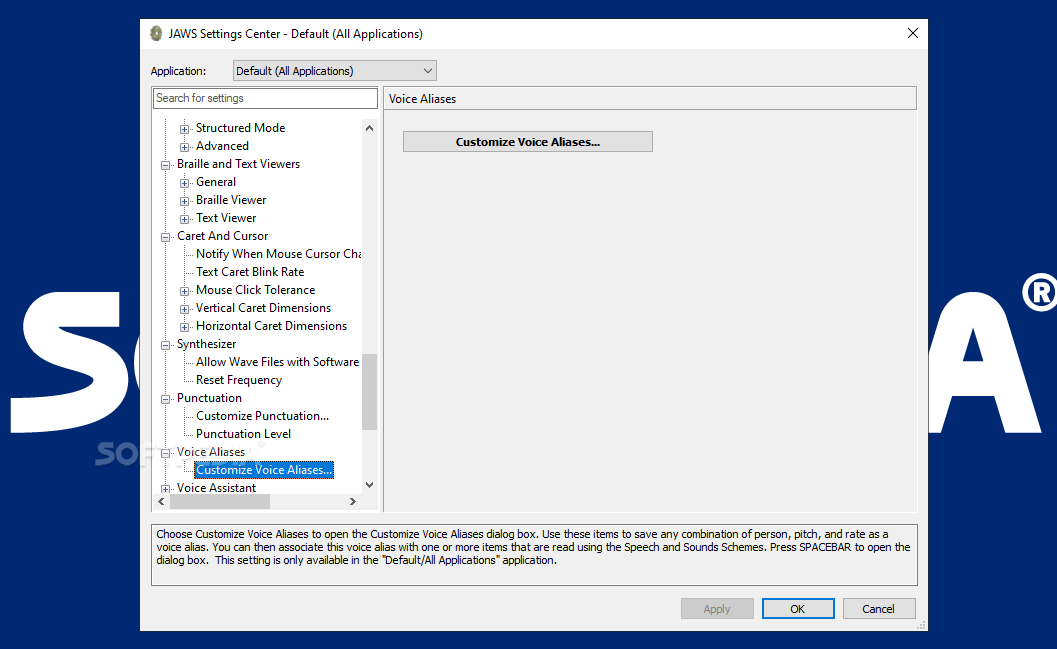Viewport: 1057px width, 649px height.
Task: Collapse the Synthesizer node
Action: click(165, 345)
